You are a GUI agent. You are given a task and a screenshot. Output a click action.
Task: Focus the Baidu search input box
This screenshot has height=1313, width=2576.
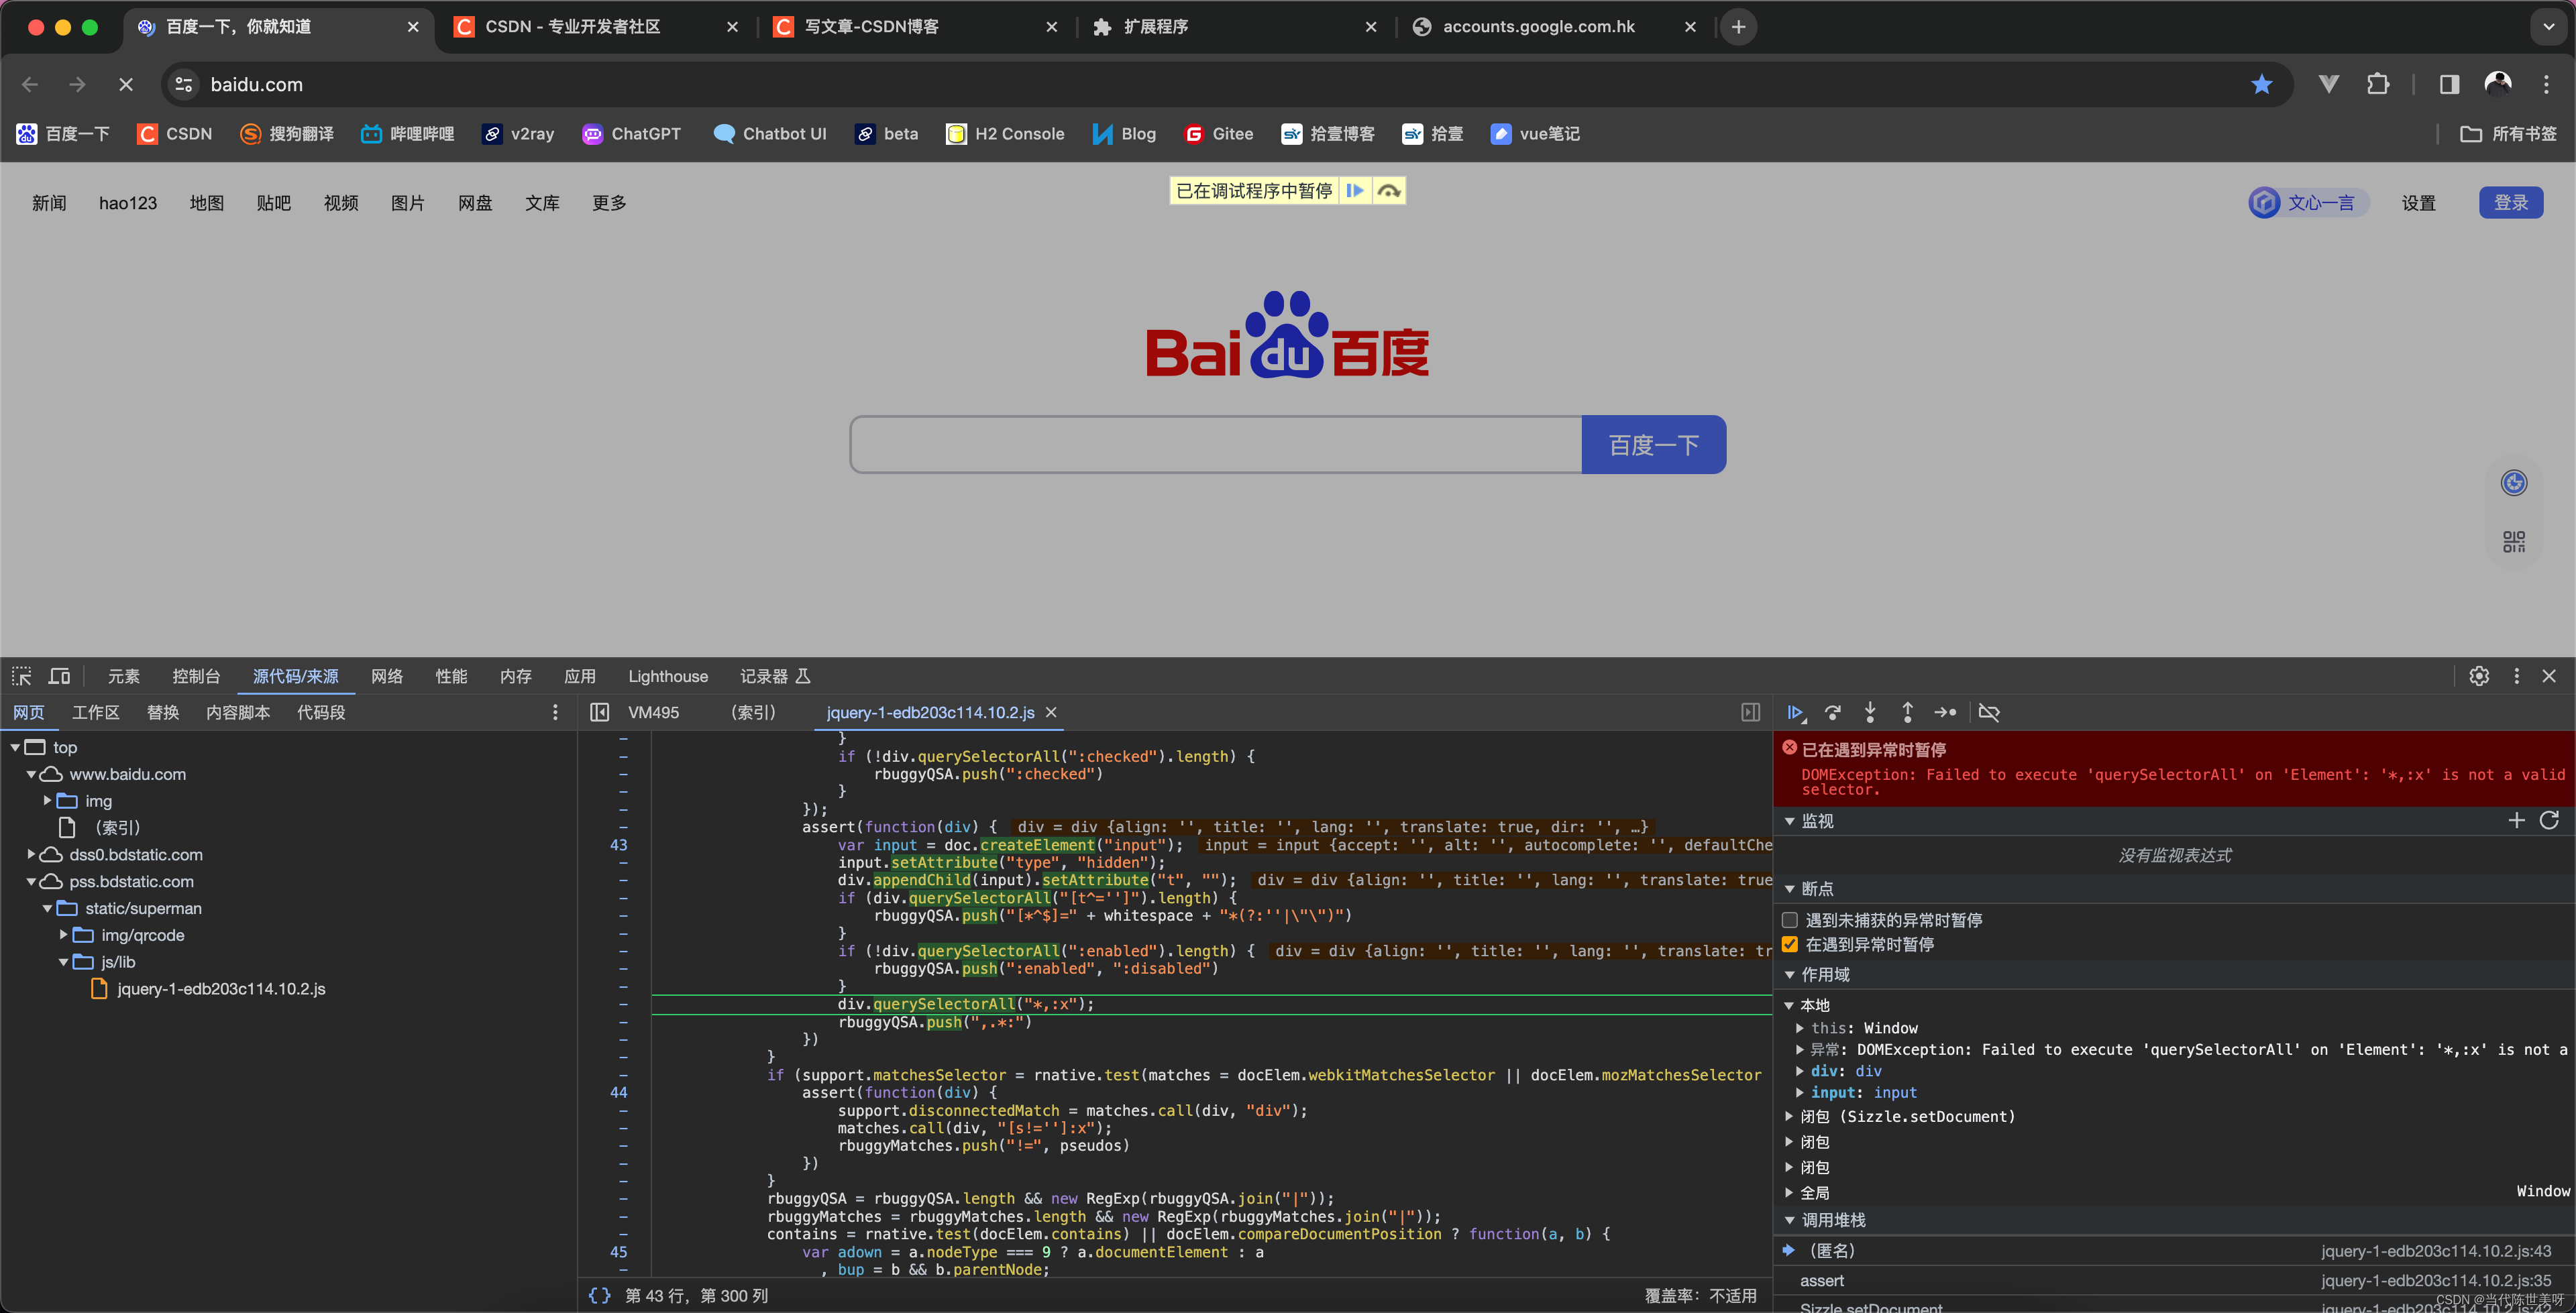[1216, 444]
